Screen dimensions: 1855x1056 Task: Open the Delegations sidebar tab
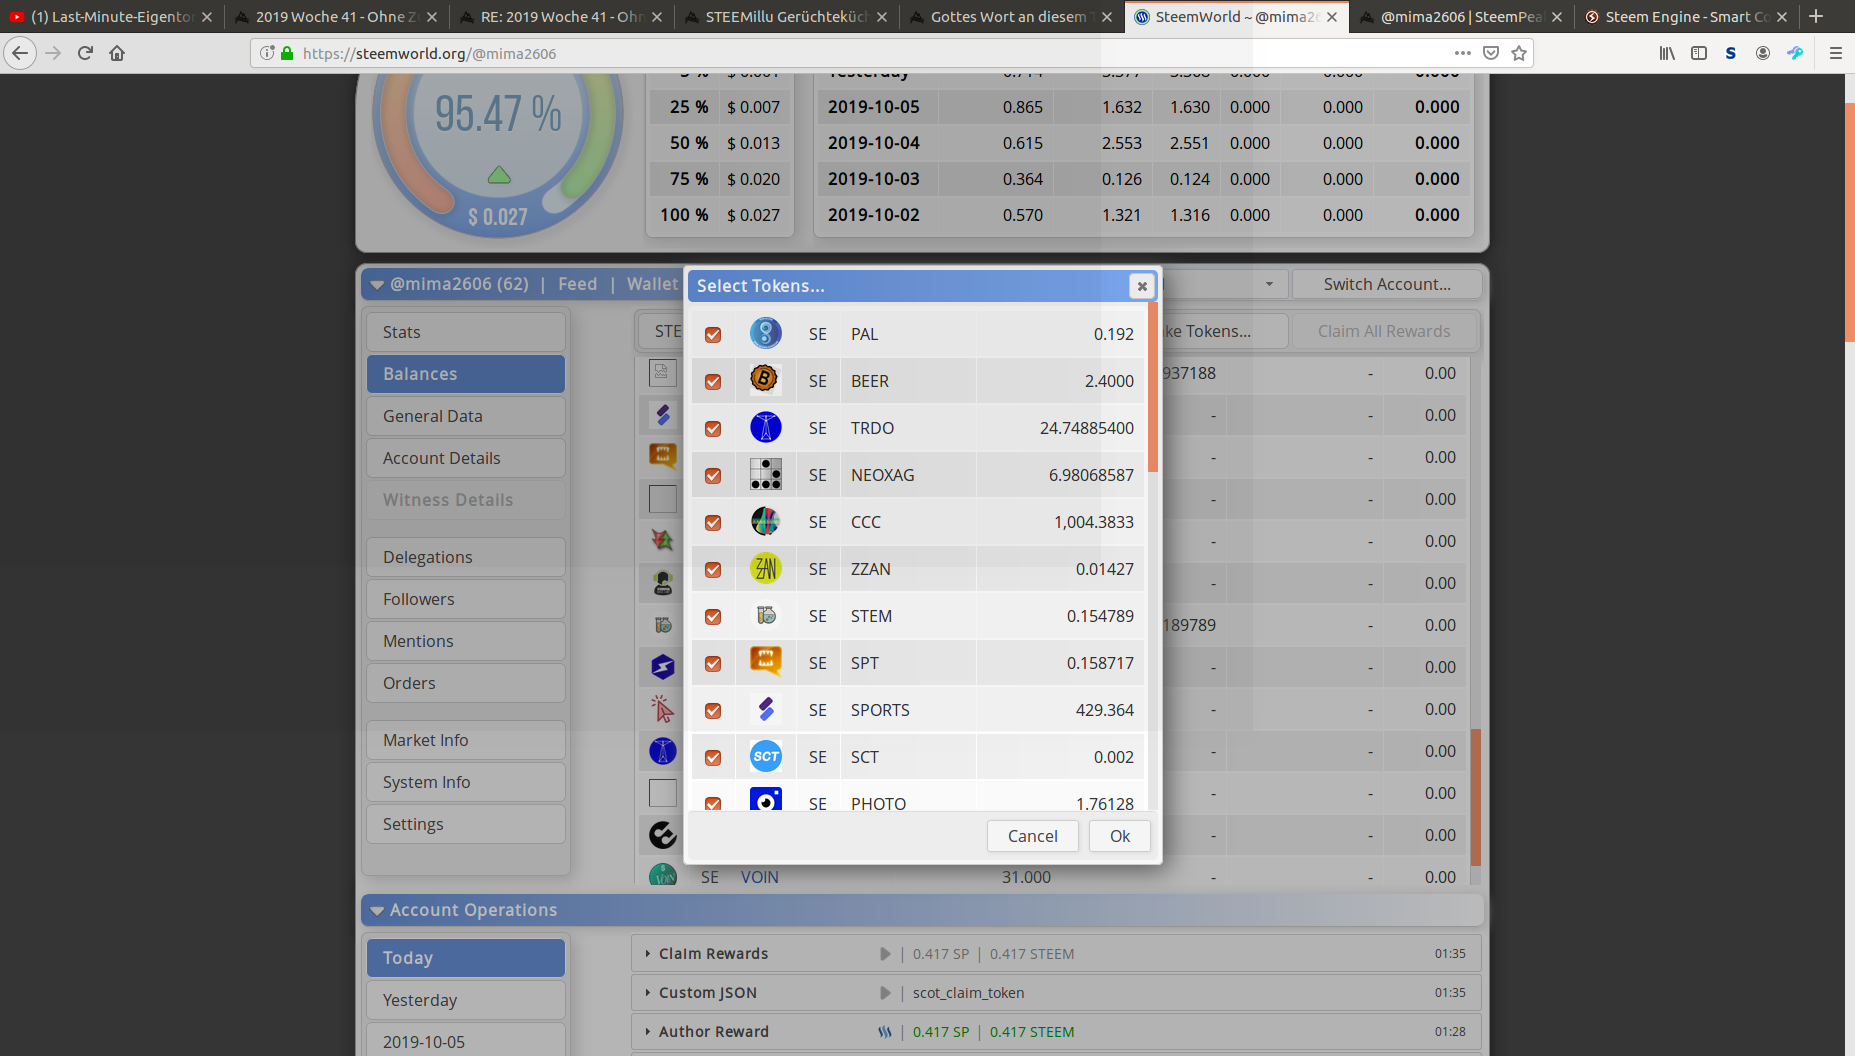pos(465,557)
